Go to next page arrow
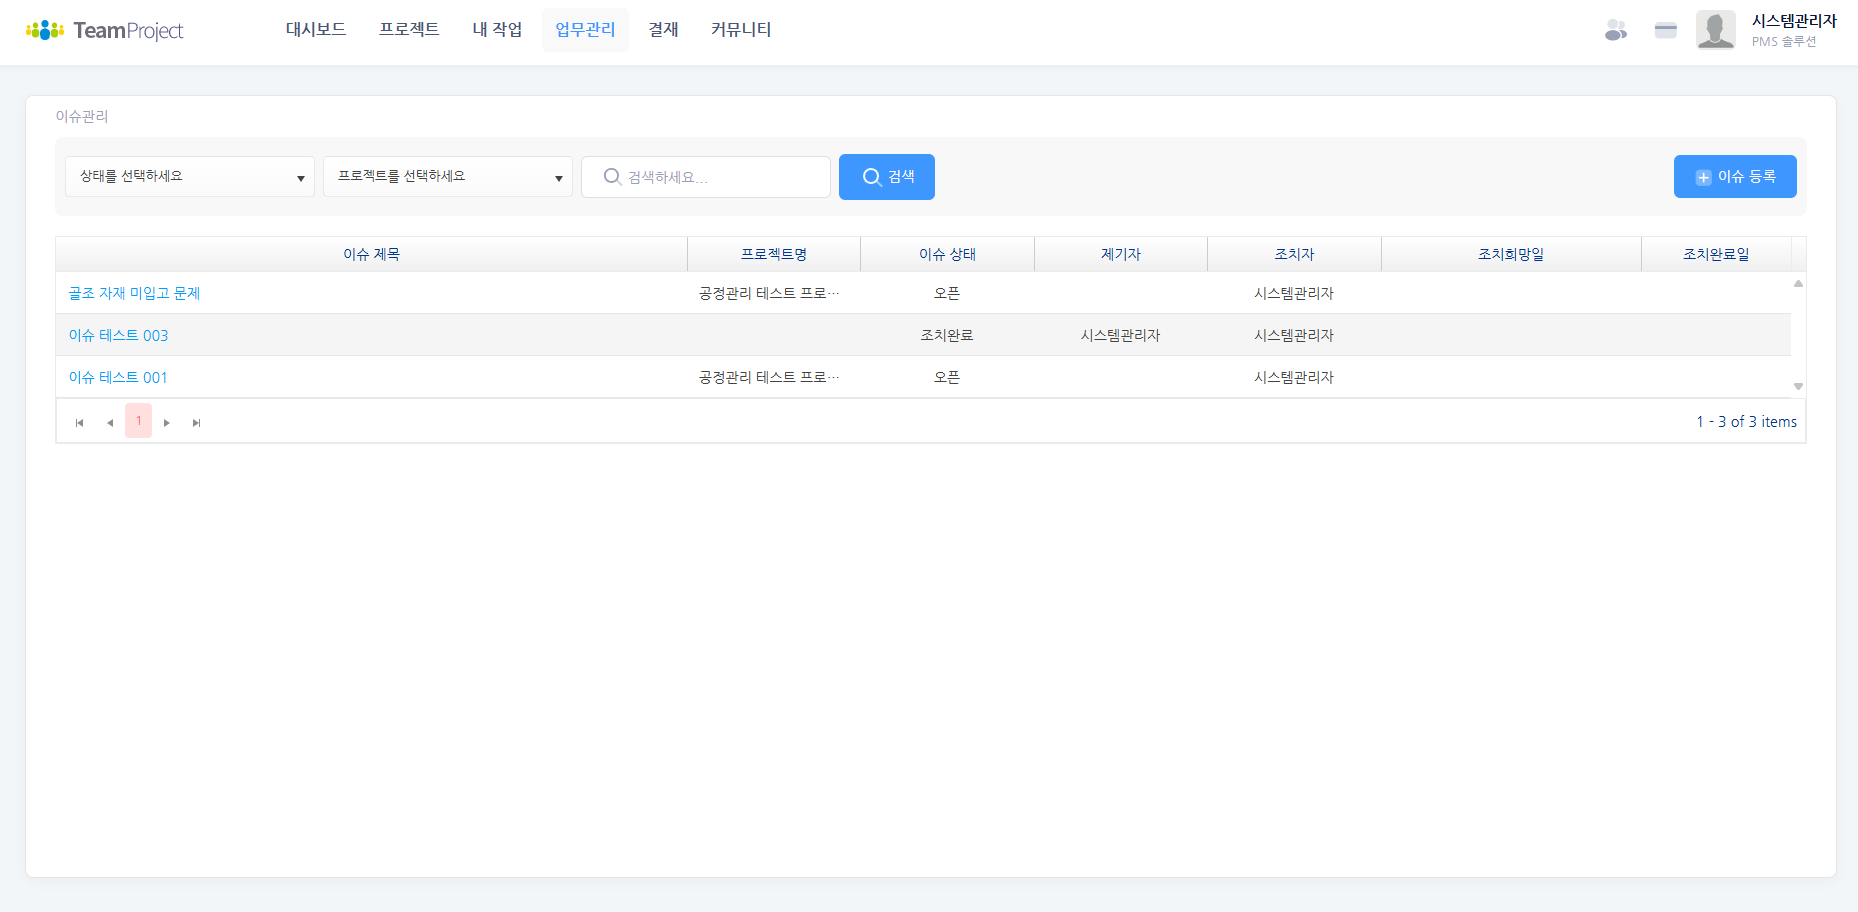 click(x=167, y=422)
